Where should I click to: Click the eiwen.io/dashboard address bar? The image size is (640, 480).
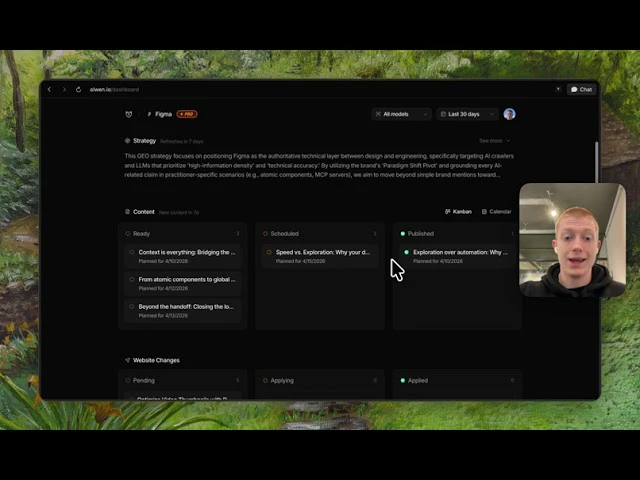(x=114, y=89)
